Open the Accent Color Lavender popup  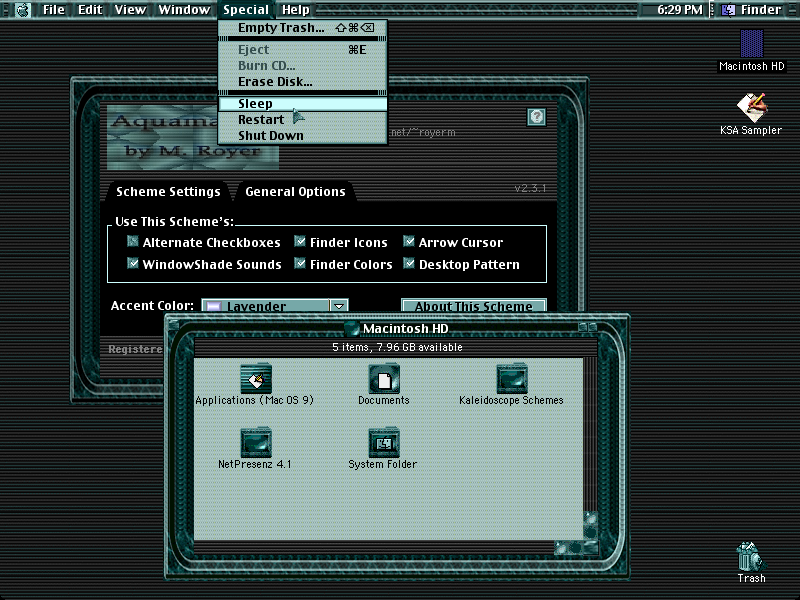pyautogui.click(x=275, y=306)
